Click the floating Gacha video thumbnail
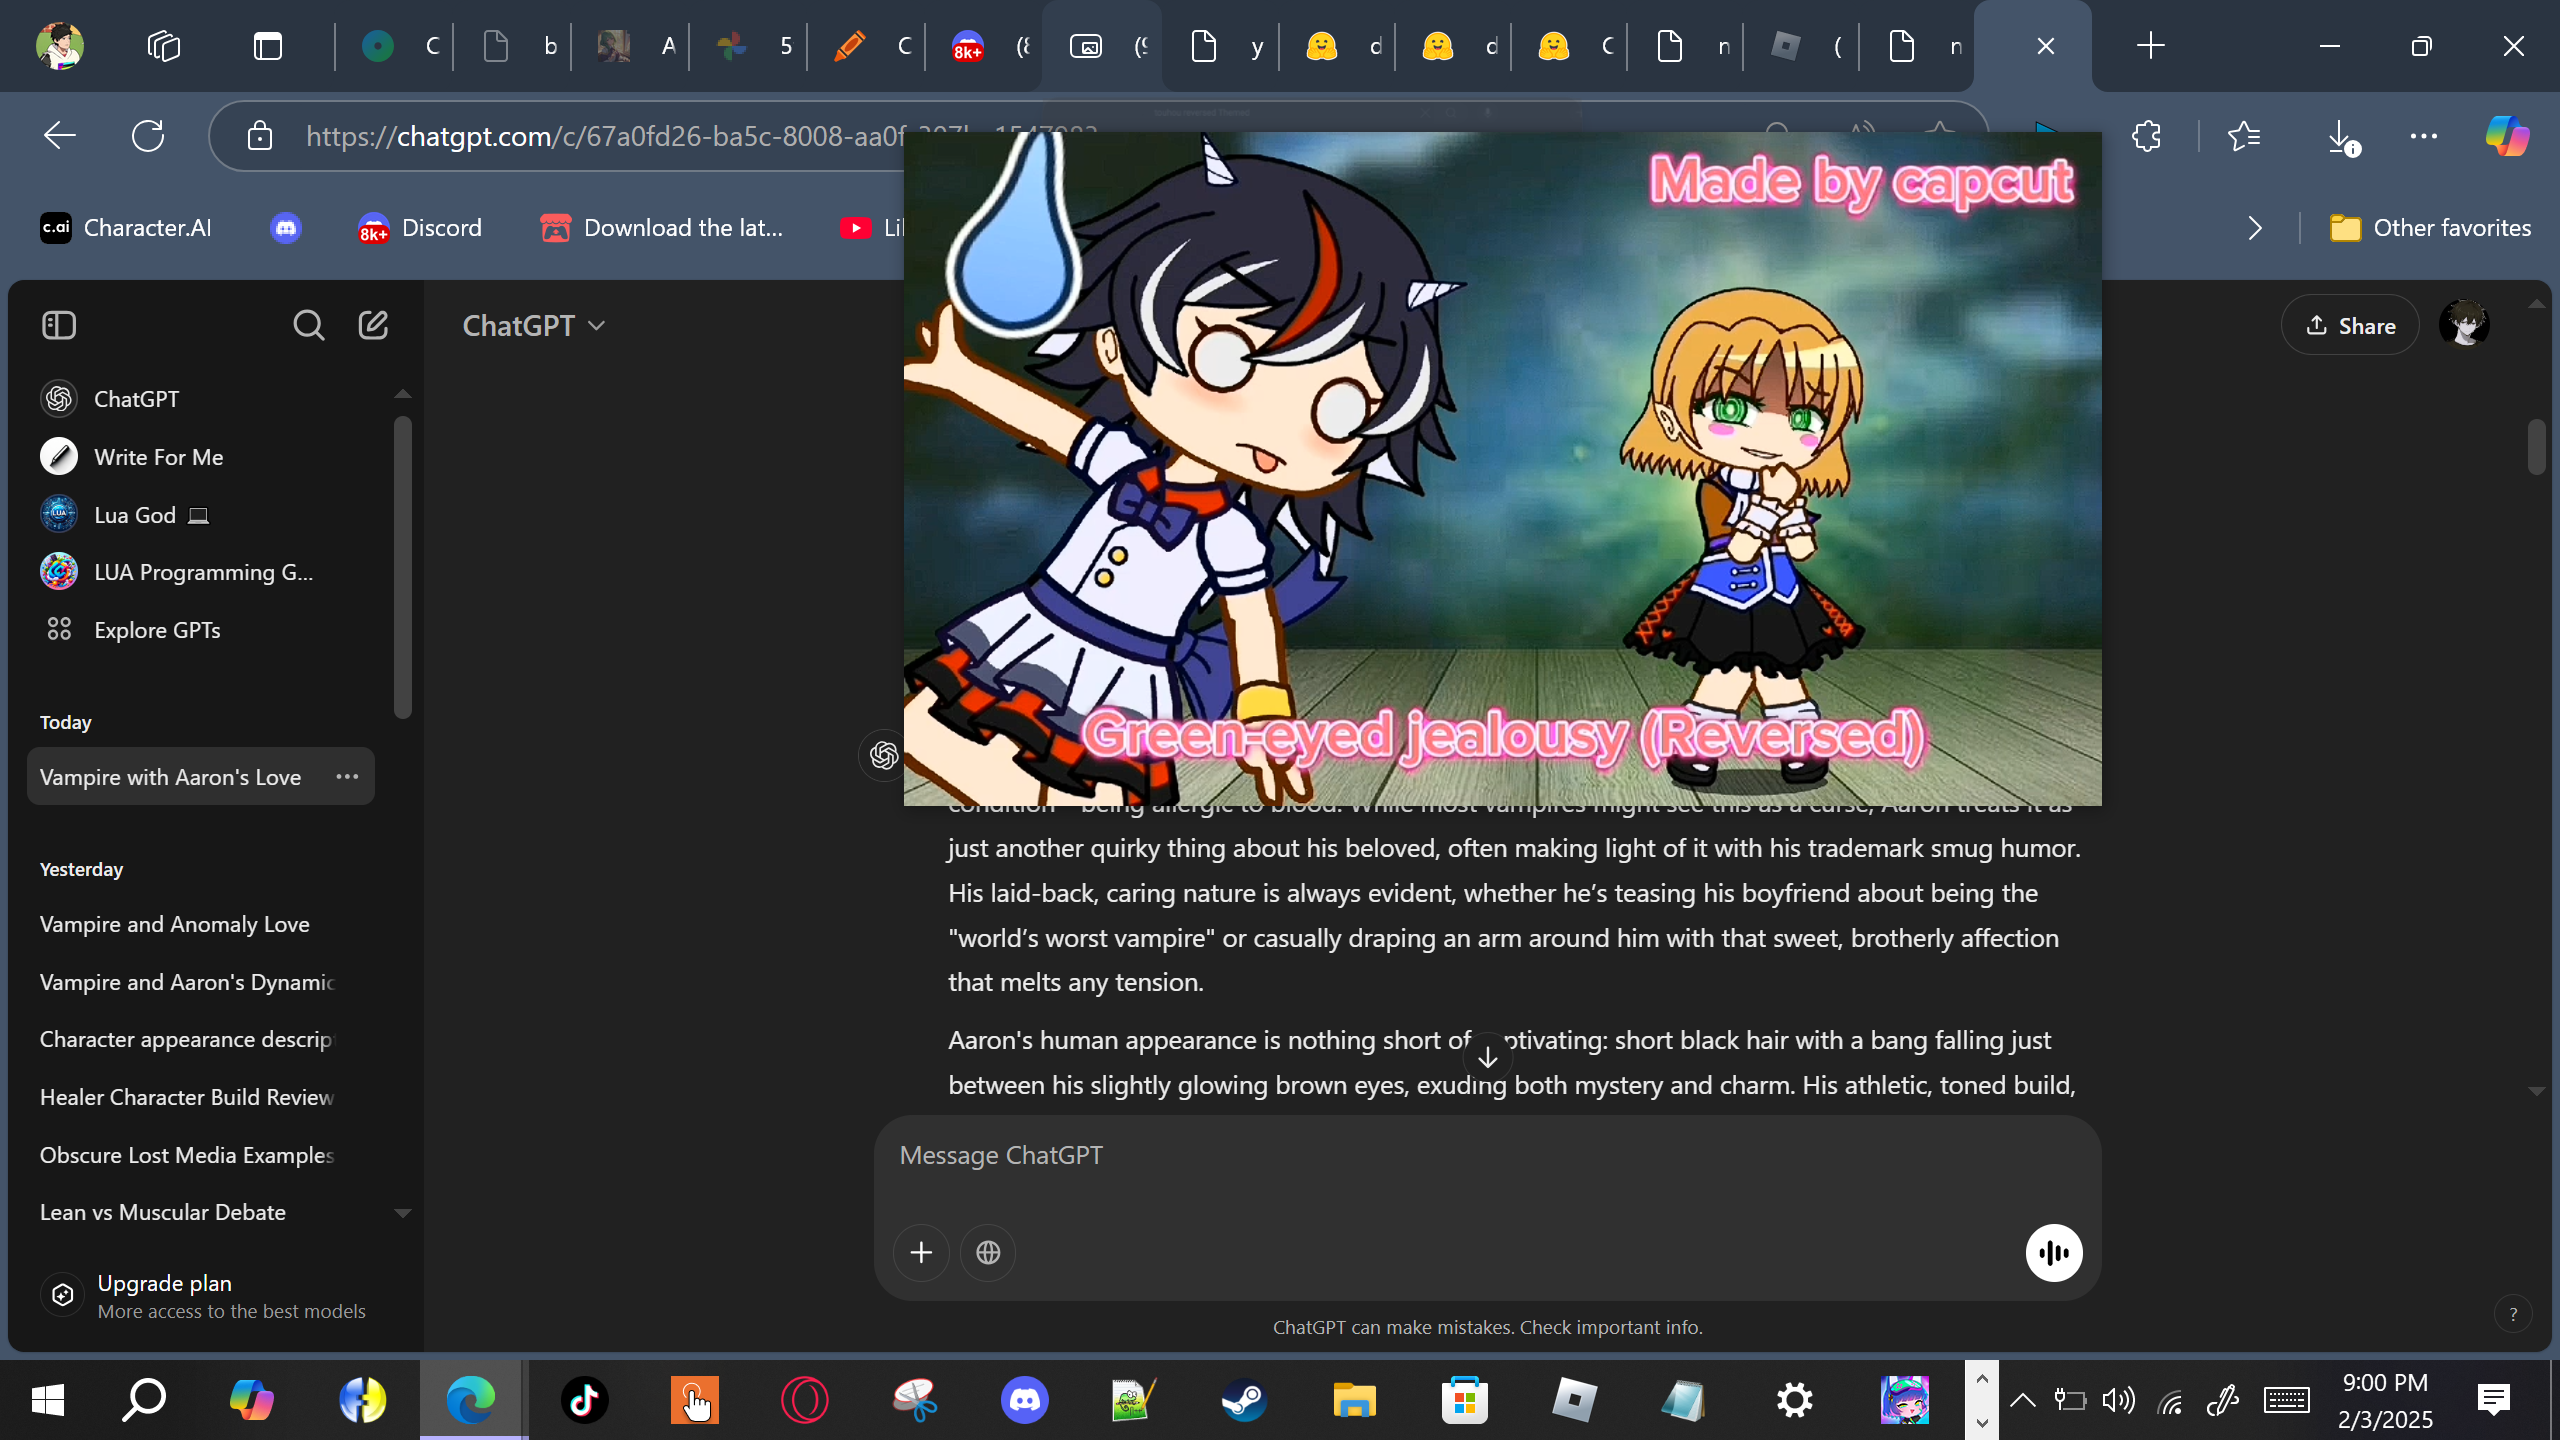Image resolution: width=2560 pixels, height=1440 pixels. click(1502, 468)
